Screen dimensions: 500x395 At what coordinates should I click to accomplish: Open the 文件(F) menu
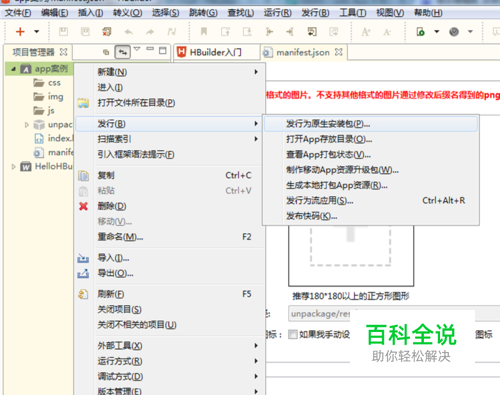[18, 13]
